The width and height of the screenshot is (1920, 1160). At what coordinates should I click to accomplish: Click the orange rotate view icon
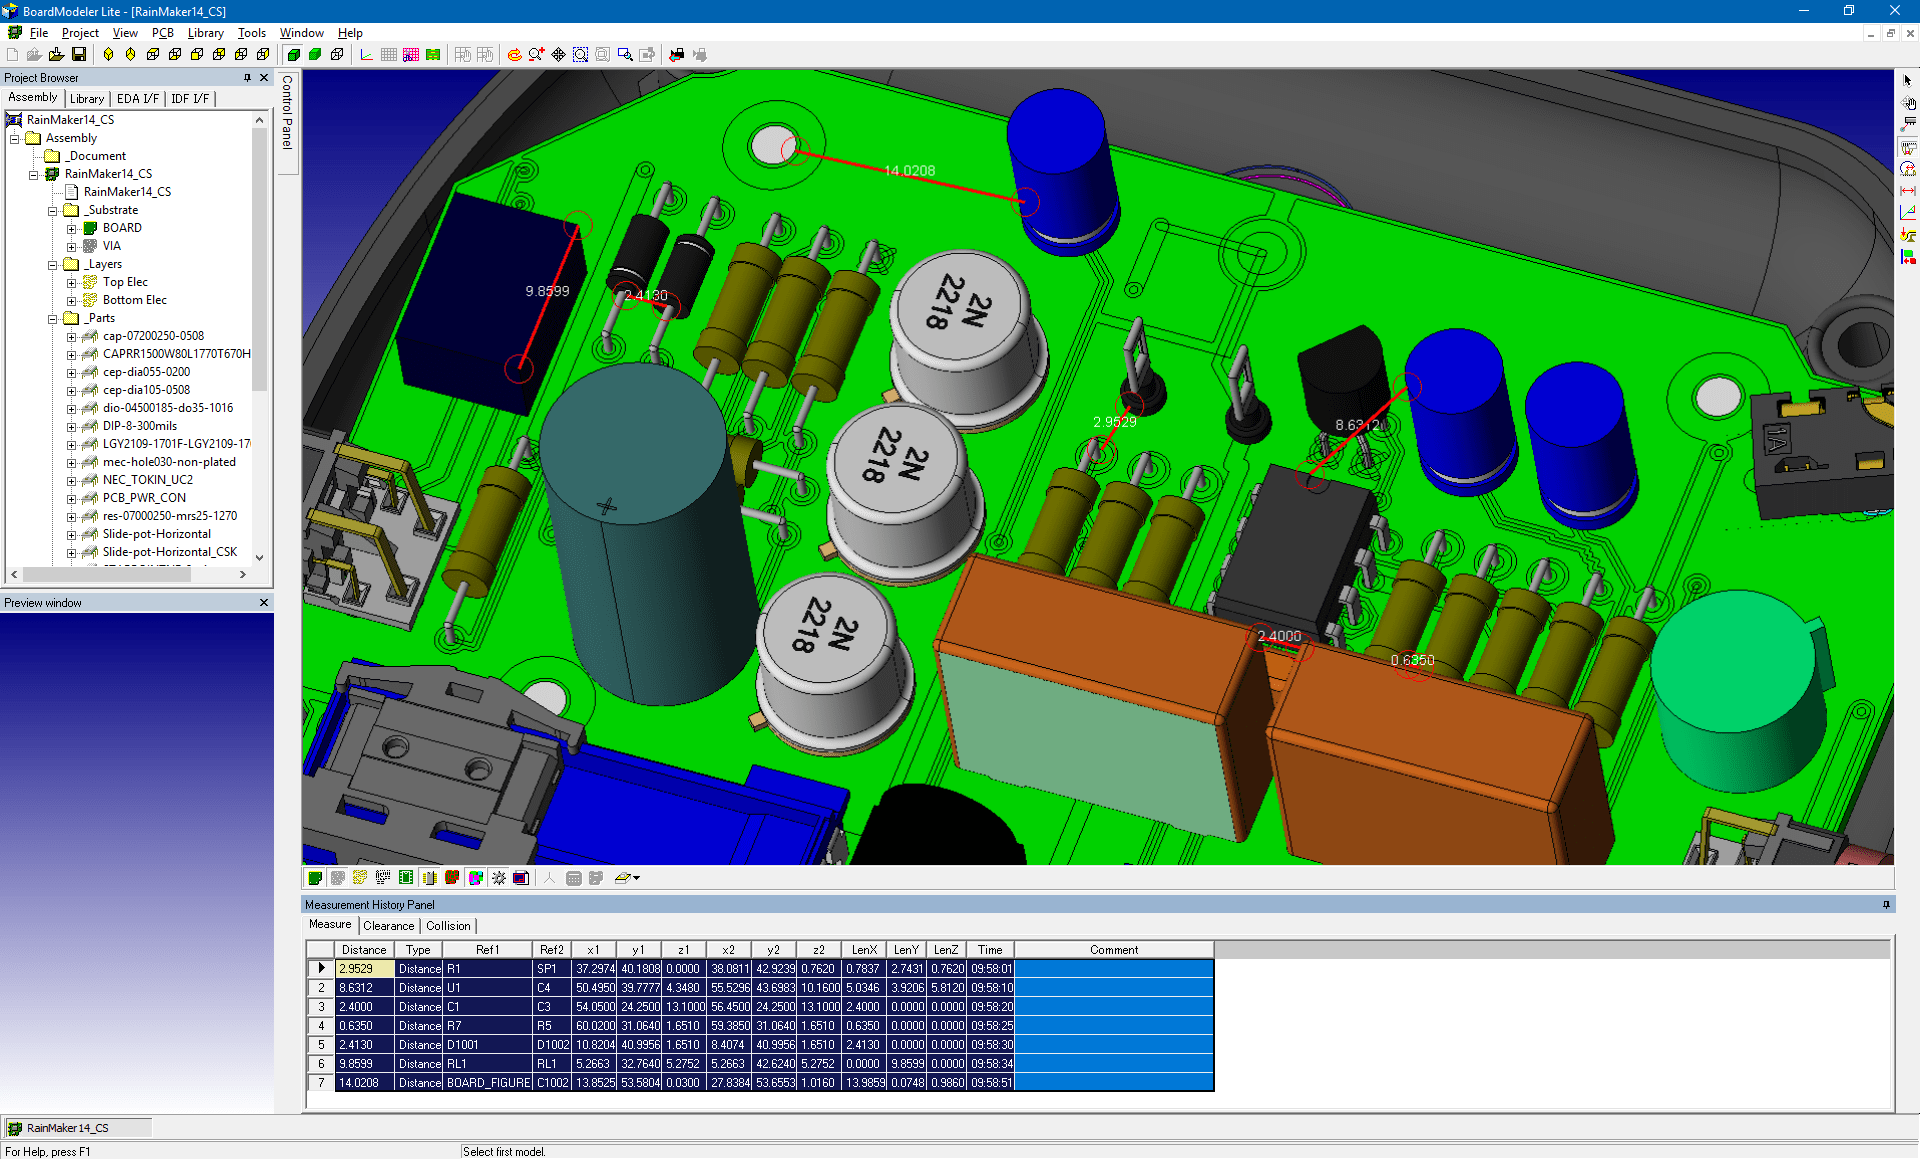(x=514, y=55)
